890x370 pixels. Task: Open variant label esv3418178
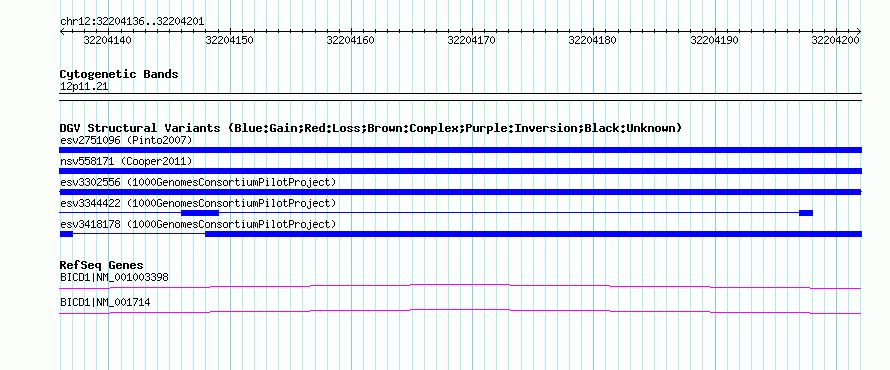[x=198, y=224]
